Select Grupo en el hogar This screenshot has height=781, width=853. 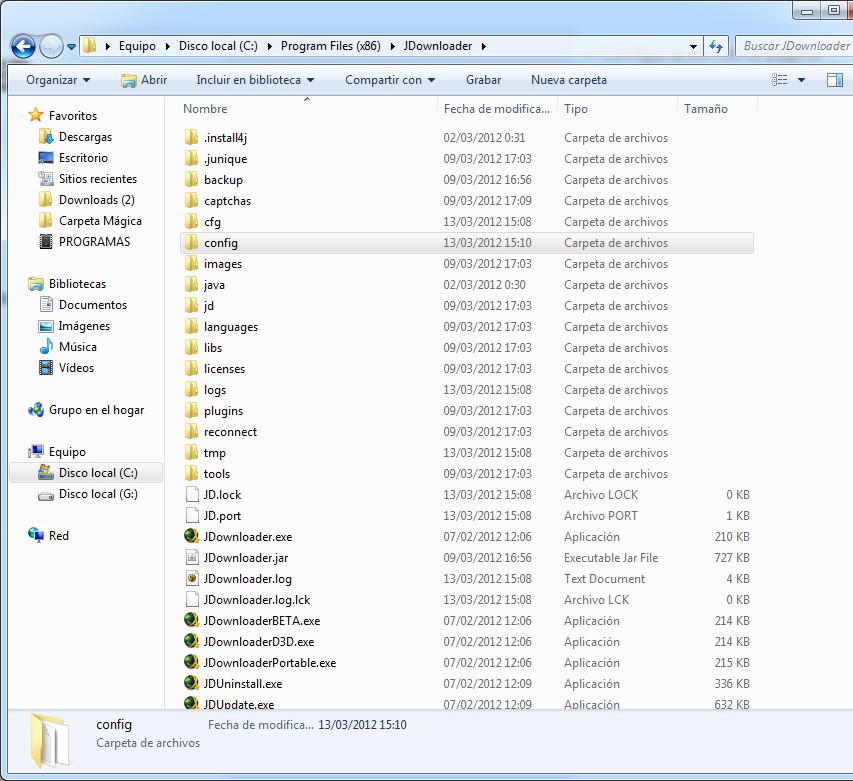(x=96, y=410)
